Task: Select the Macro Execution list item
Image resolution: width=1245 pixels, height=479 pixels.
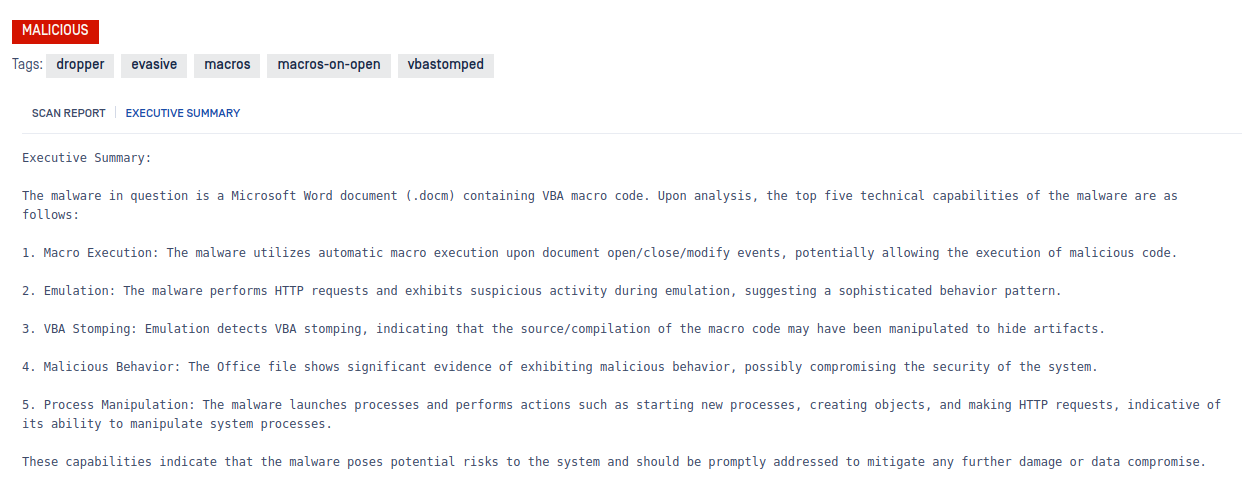Action: 600,253
